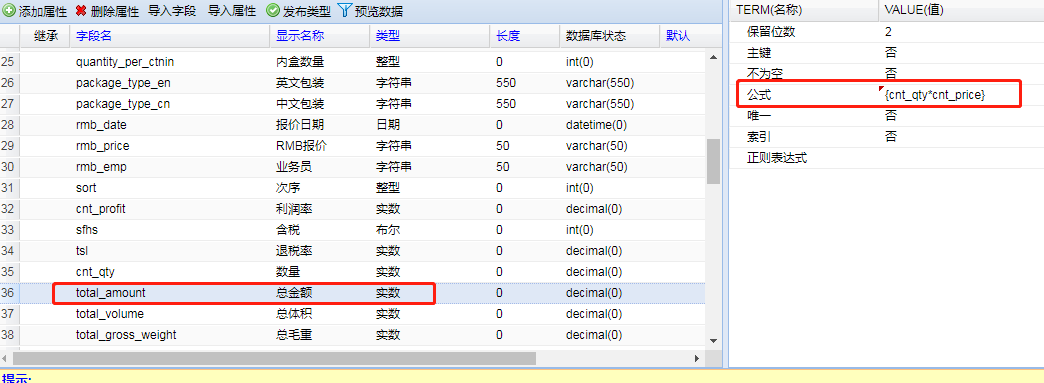Sort by the 字段名 column header
The height and width of the screenshot is (383, 1044).
coord(94,36)
